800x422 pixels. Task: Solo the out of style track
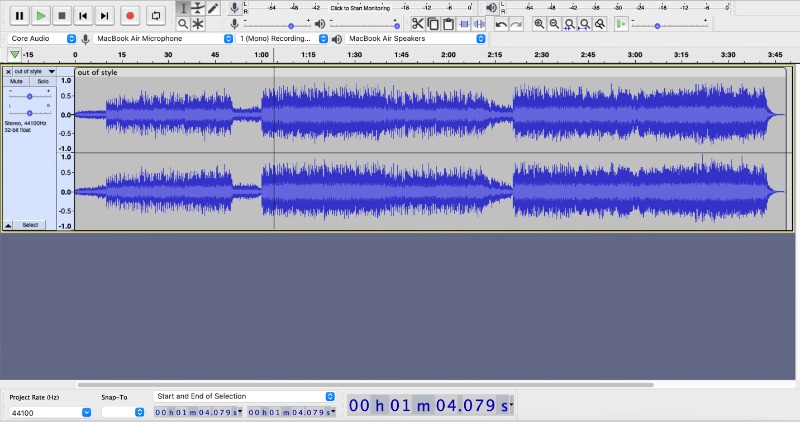point(43,82)
